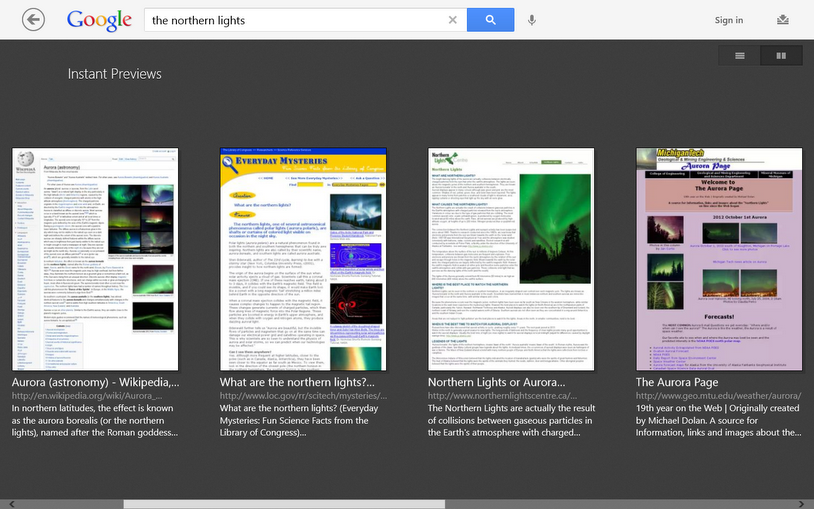Click the Google logo
Screen dimensions: 814x509
[99, 20]
